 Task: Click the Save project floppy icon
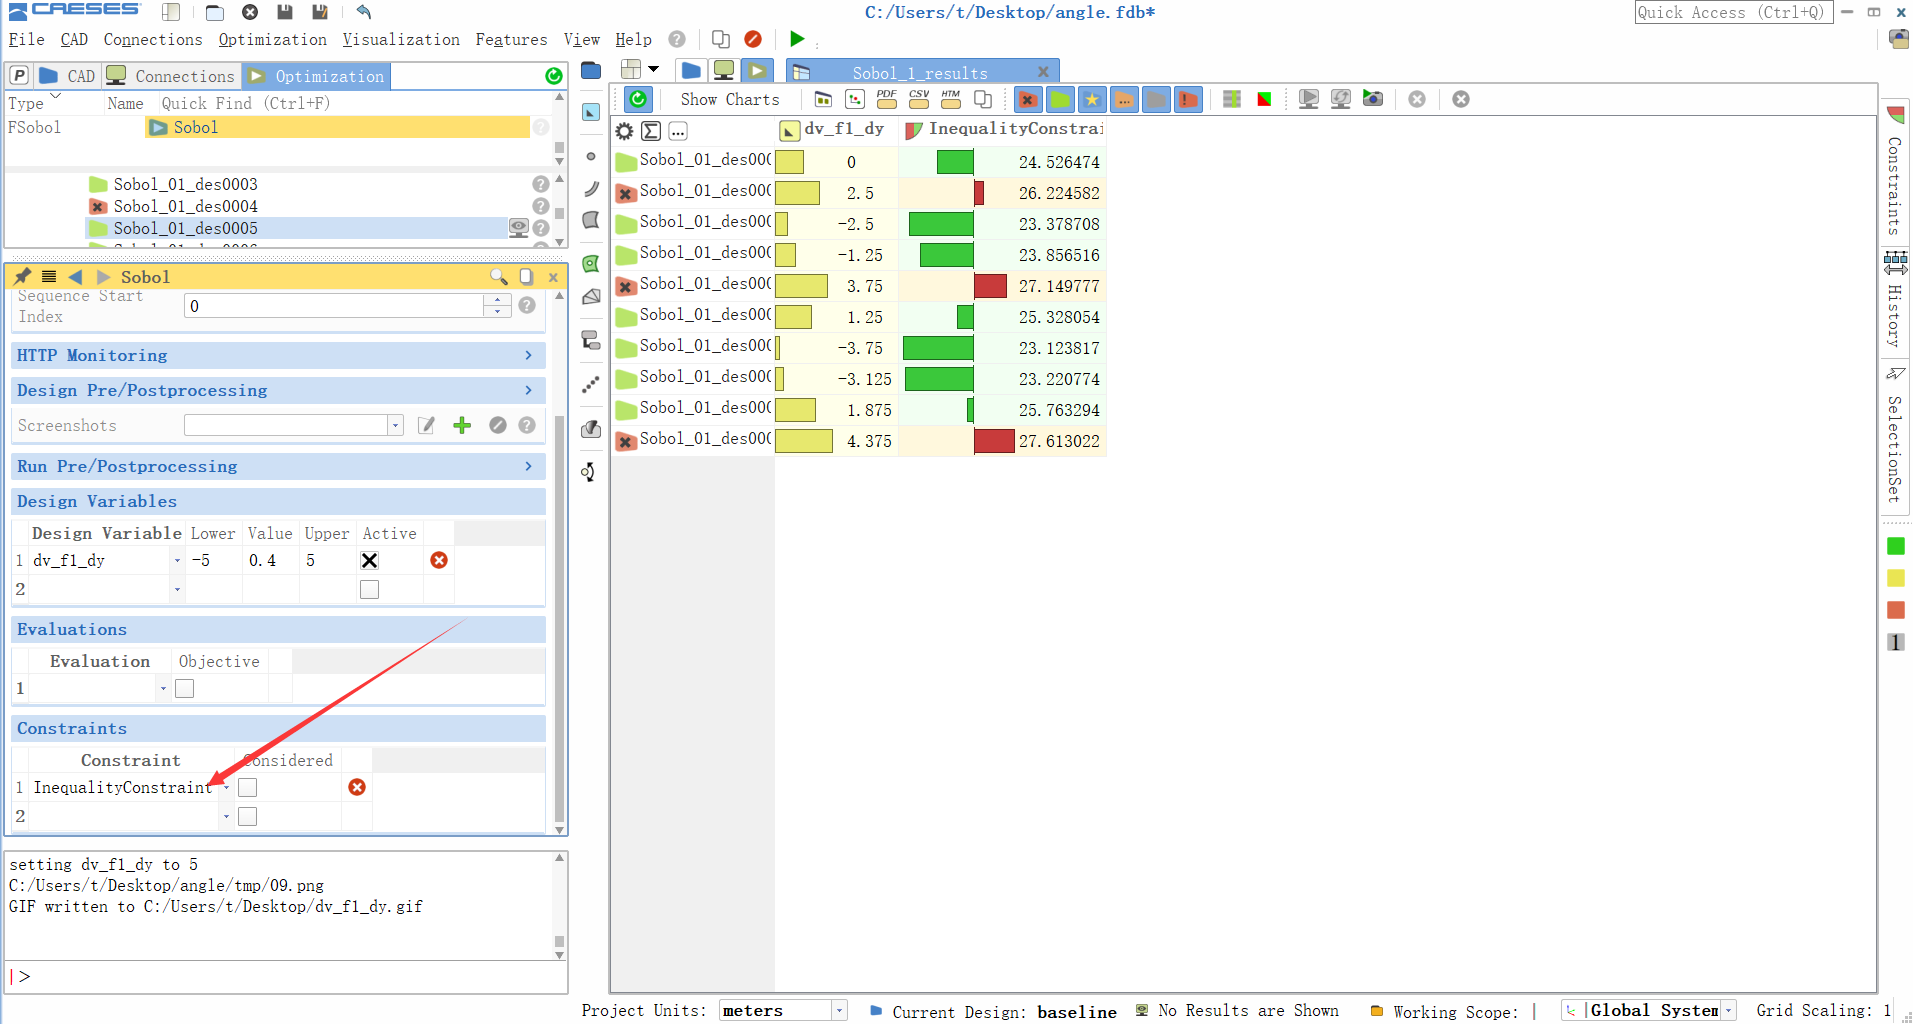pyautogui.click(x=285, y=12)
